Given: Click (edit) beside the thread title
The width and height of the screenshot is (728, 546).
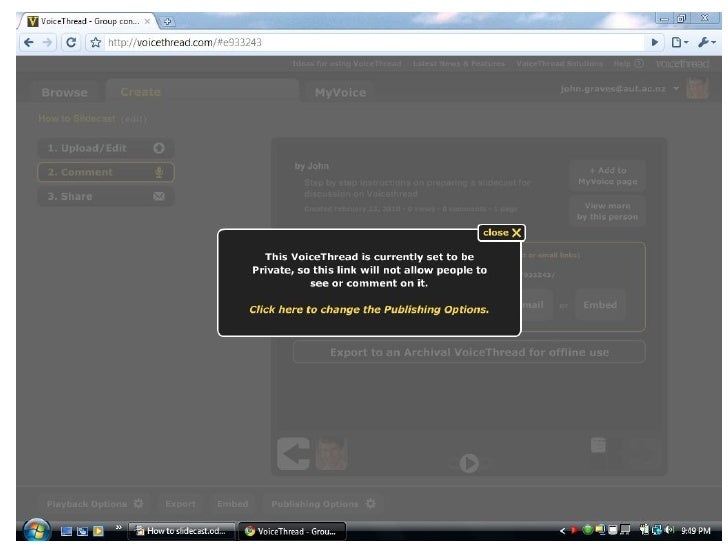Looking at the screenshot, I should (x=134, y=119).
